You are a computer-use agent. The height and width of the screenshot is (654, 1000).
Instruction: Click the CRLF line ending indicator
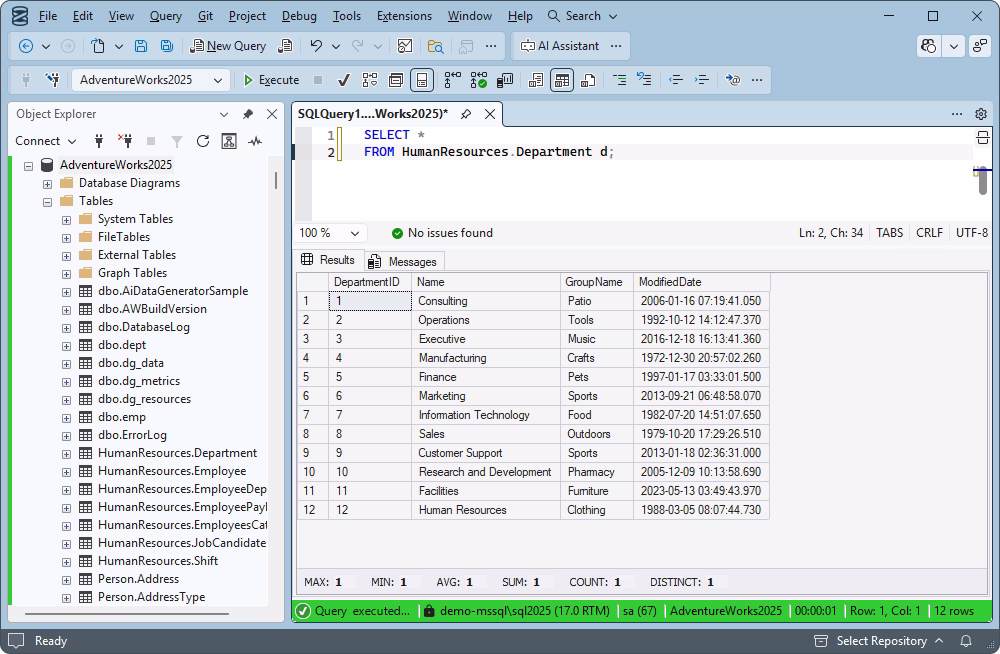(x=929, y=233)
